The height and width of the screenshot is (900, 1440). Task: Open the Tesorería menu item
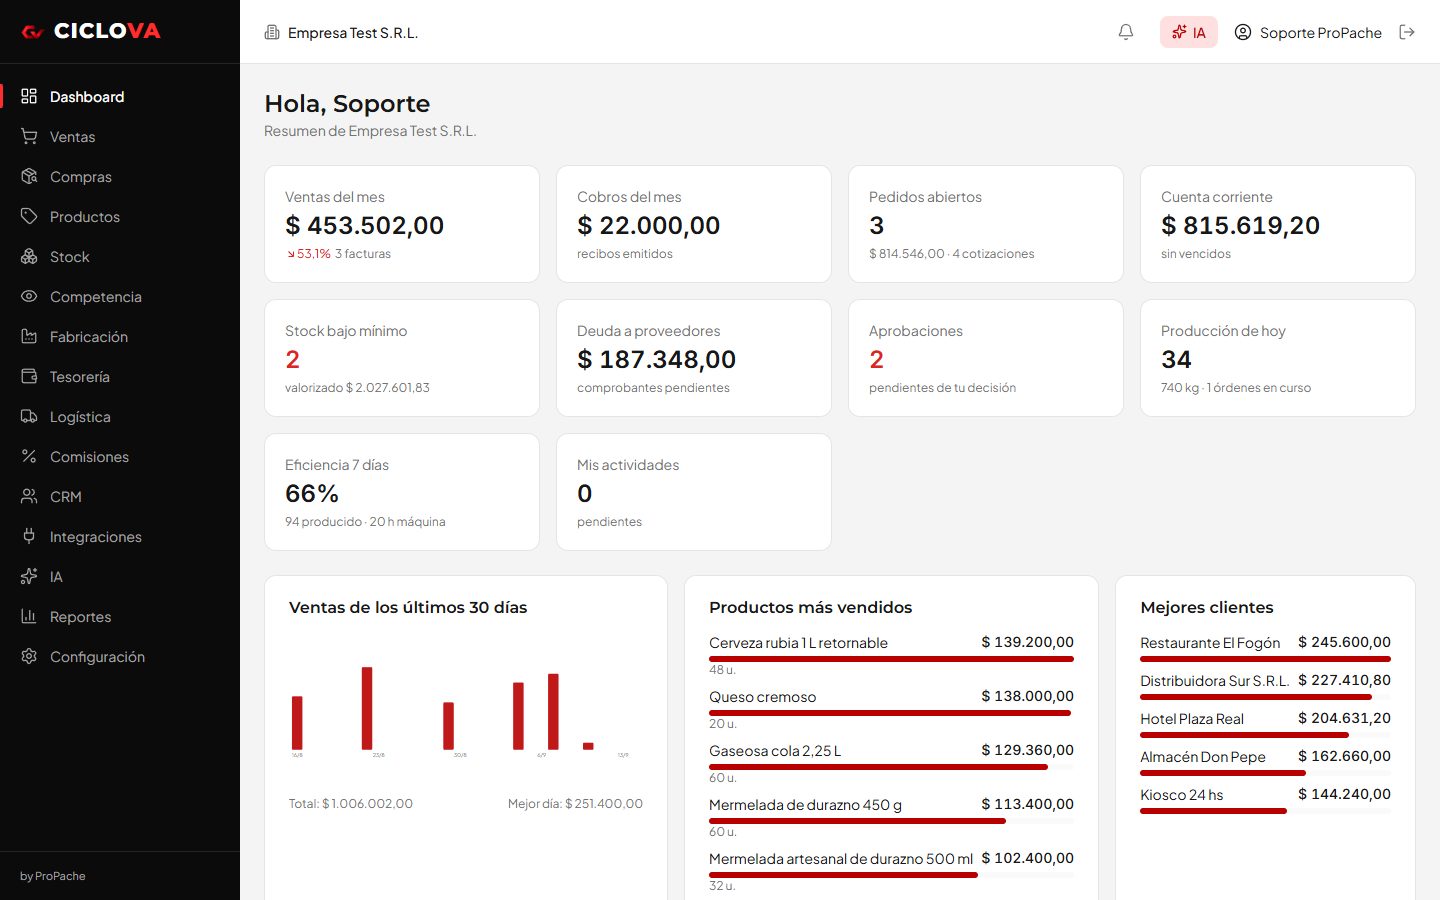click(80, 377)
